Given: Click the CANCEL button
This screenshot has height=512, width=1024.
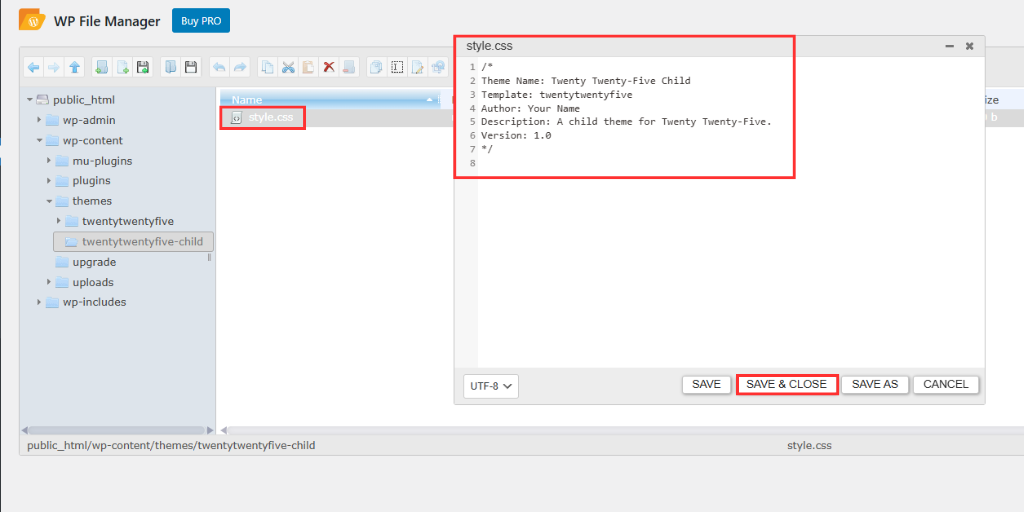Looking at the screenshot, I should pyautogui.click(x=946, y=385).
